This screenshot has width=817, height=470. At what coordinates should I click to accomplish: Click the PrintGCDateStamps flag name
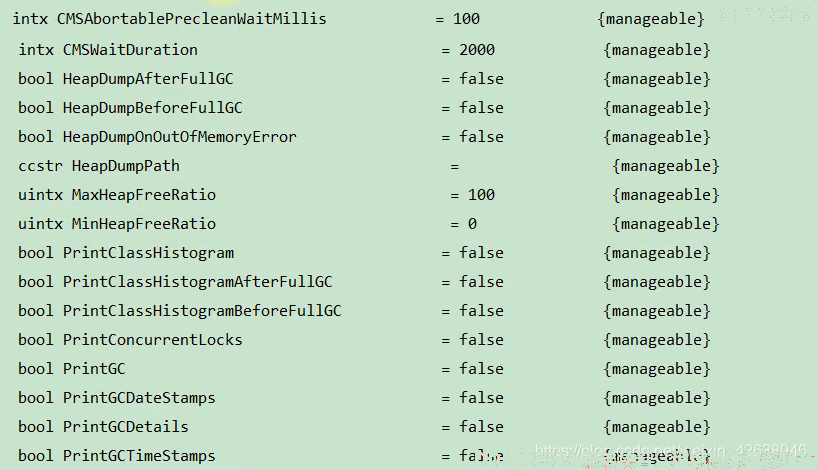[x=139, y=398]
